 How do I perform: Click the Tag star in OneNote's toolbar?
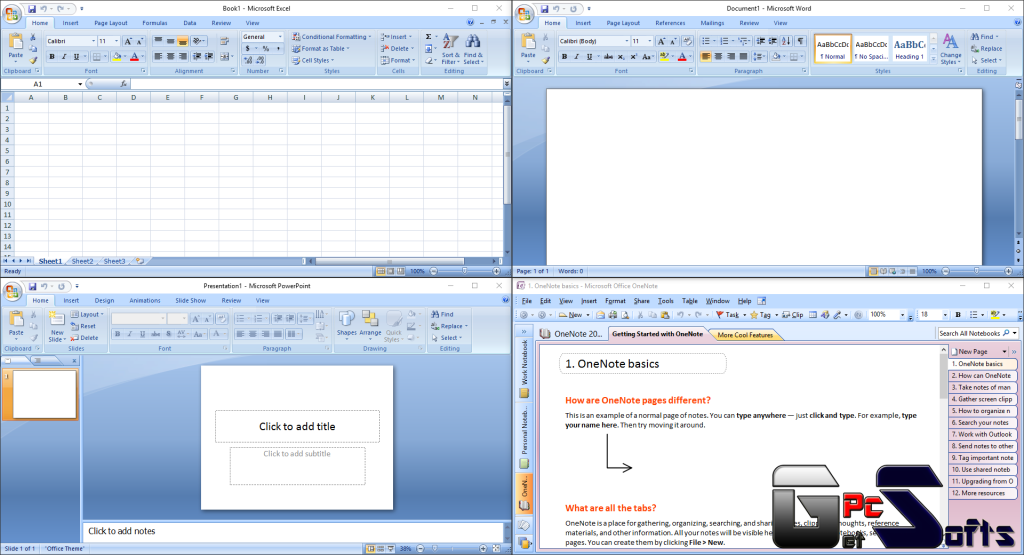tap(761, 315)
